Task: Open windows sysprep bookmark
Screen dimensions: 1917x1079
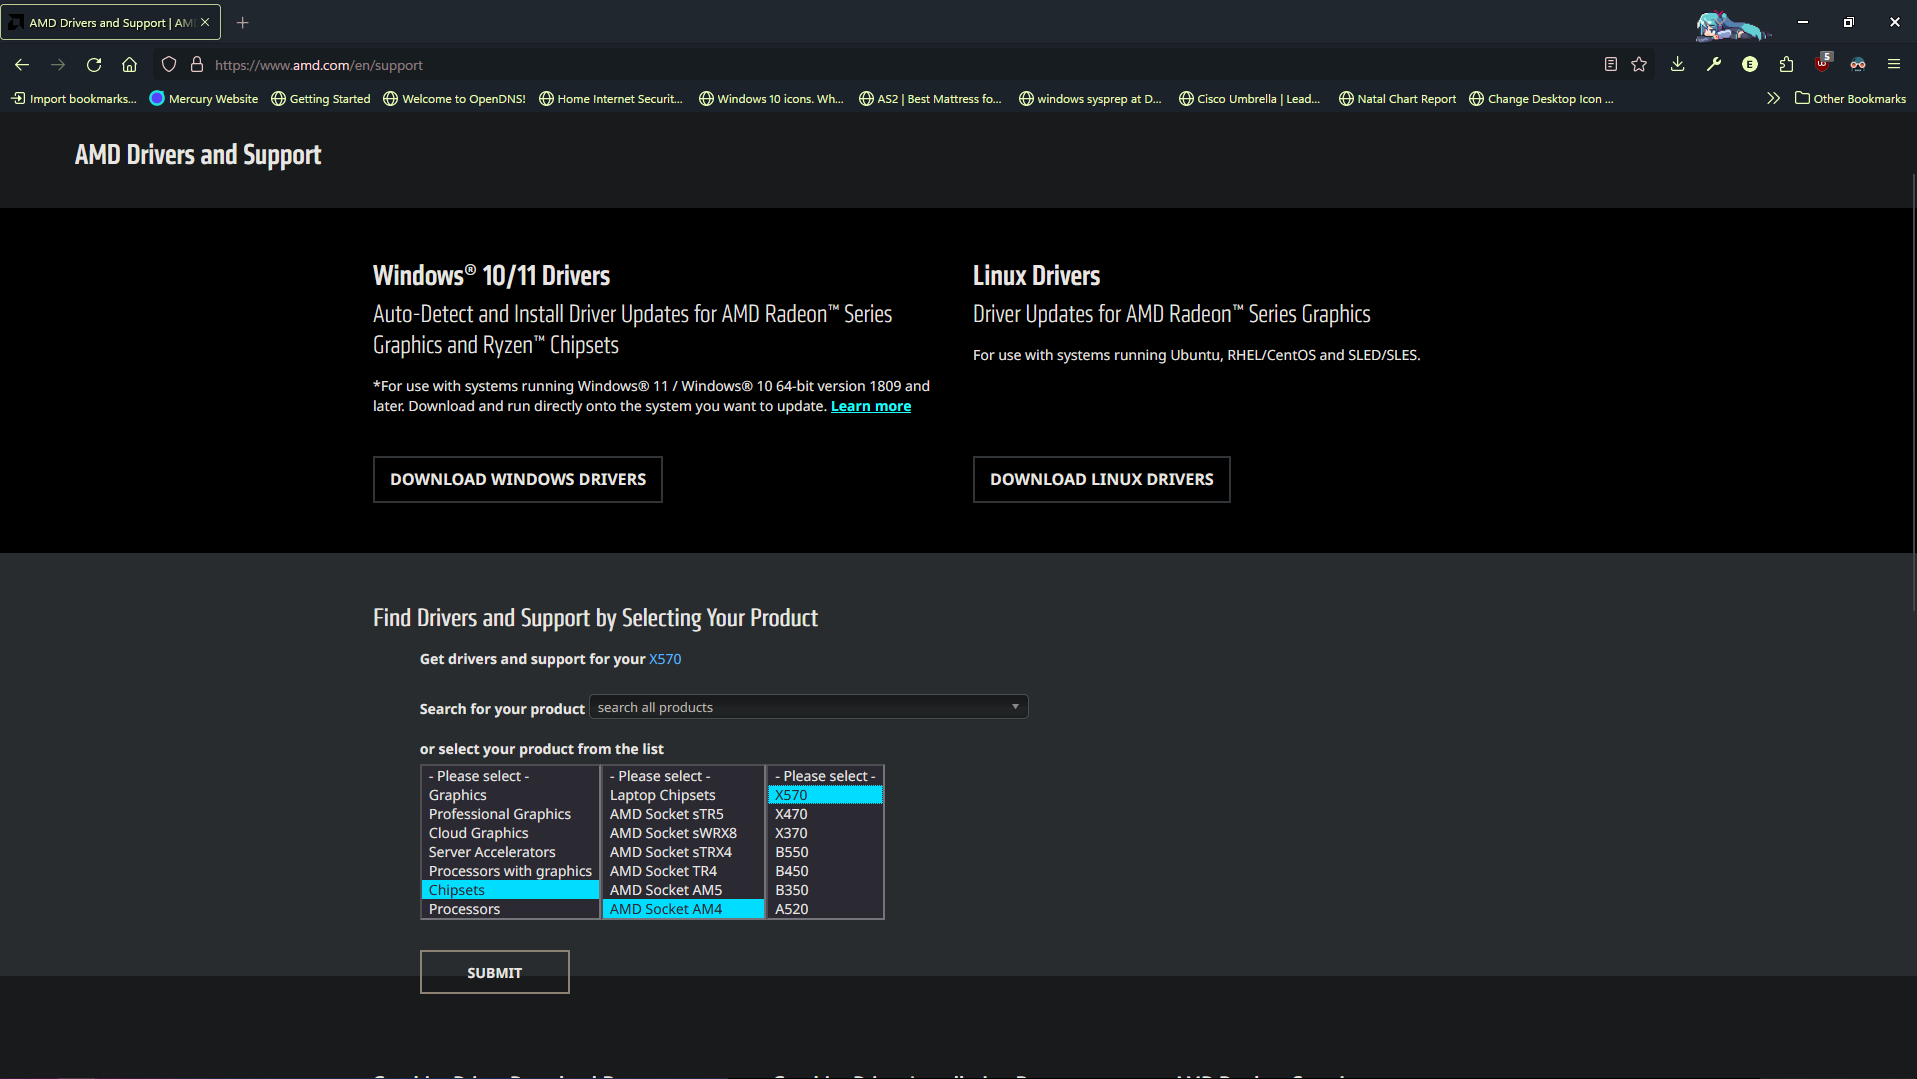Action: coord(1090,98)
